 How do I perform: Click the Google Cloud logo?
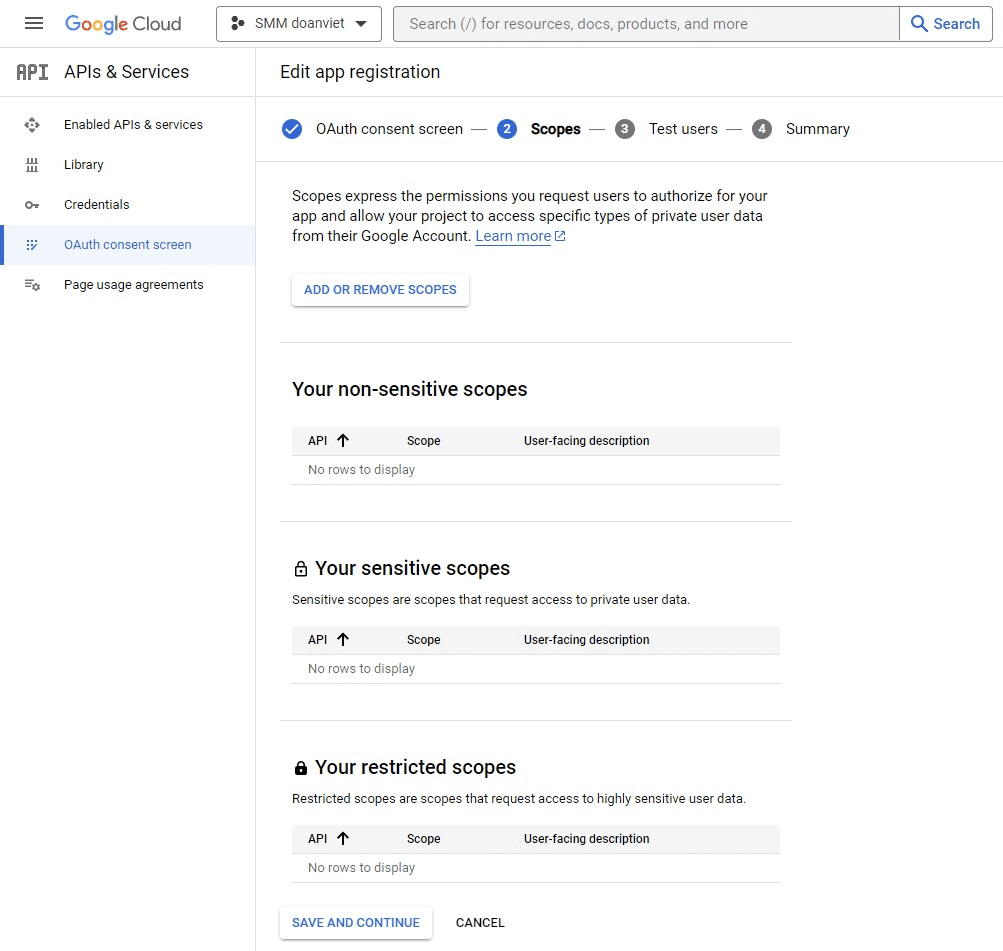(123, 24)
